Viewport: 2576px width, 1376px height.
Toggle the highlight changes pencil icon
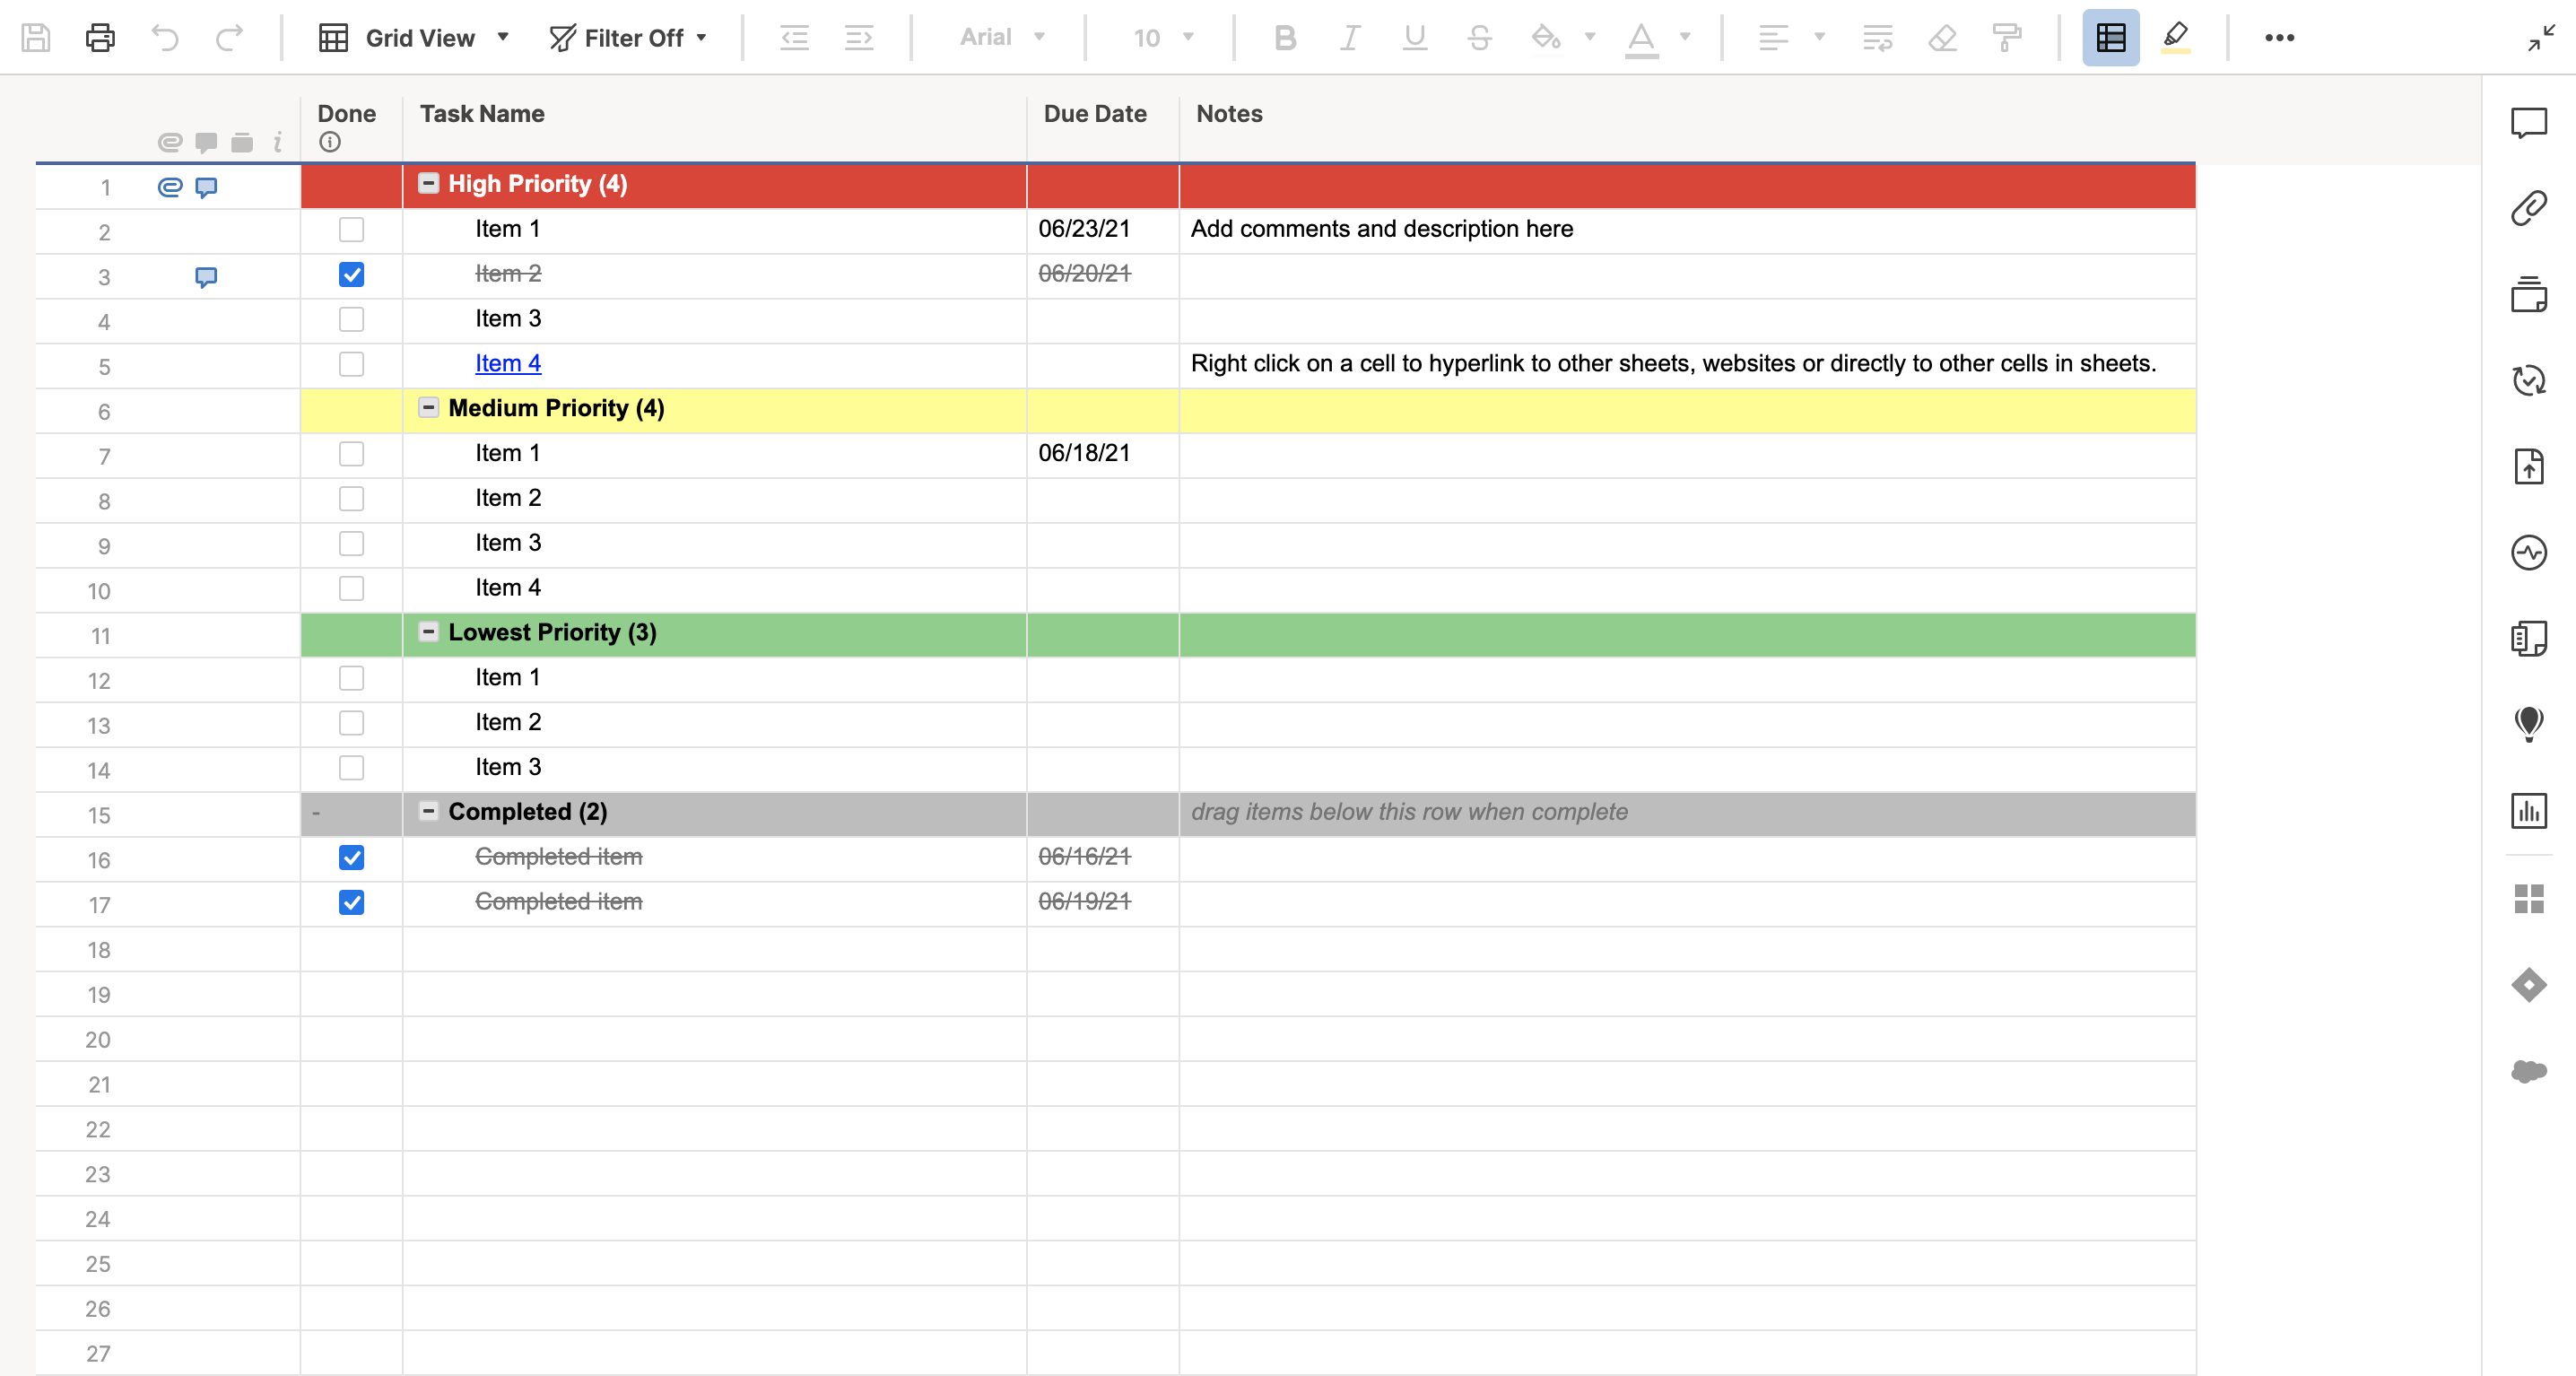2175,38
